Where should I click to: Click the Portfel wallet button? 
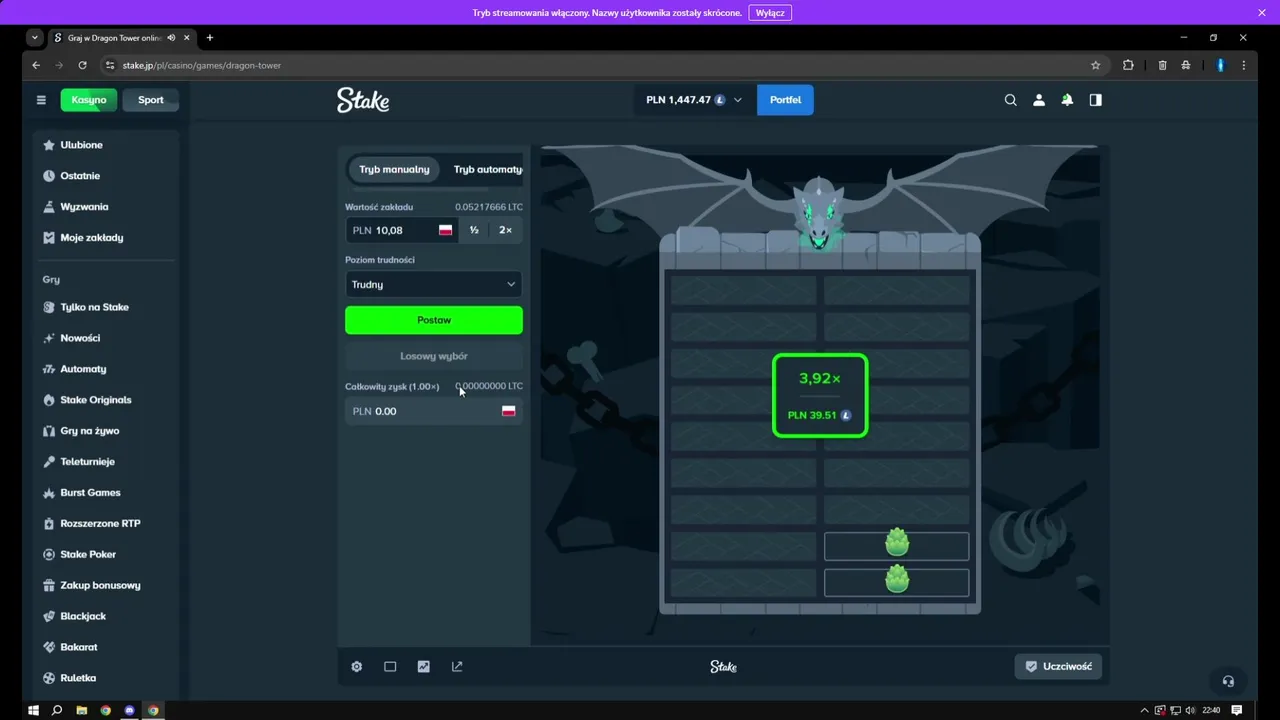point(785,100)
